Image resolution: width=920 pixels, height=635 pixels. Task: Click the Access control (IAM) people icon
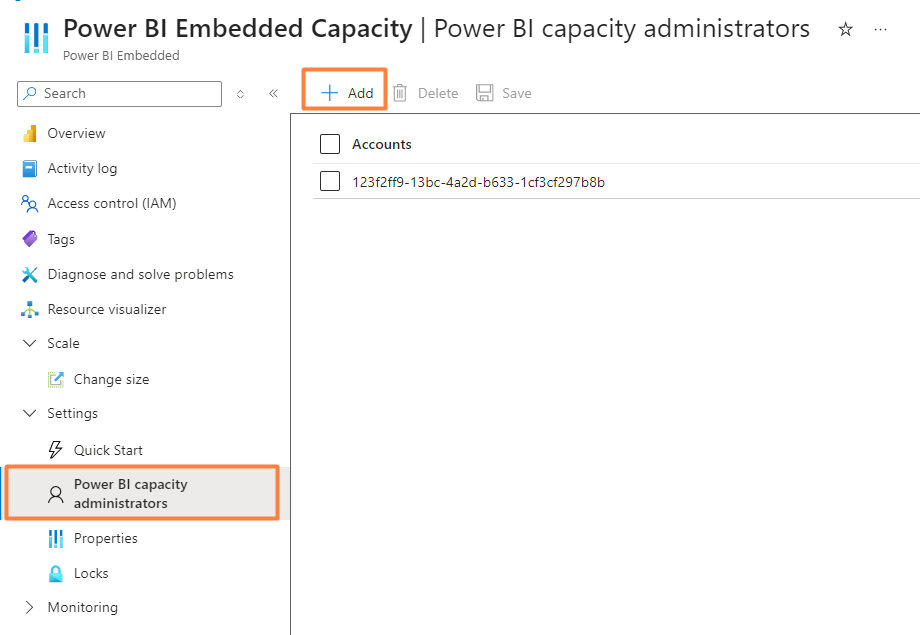click(x=29, y=204)
